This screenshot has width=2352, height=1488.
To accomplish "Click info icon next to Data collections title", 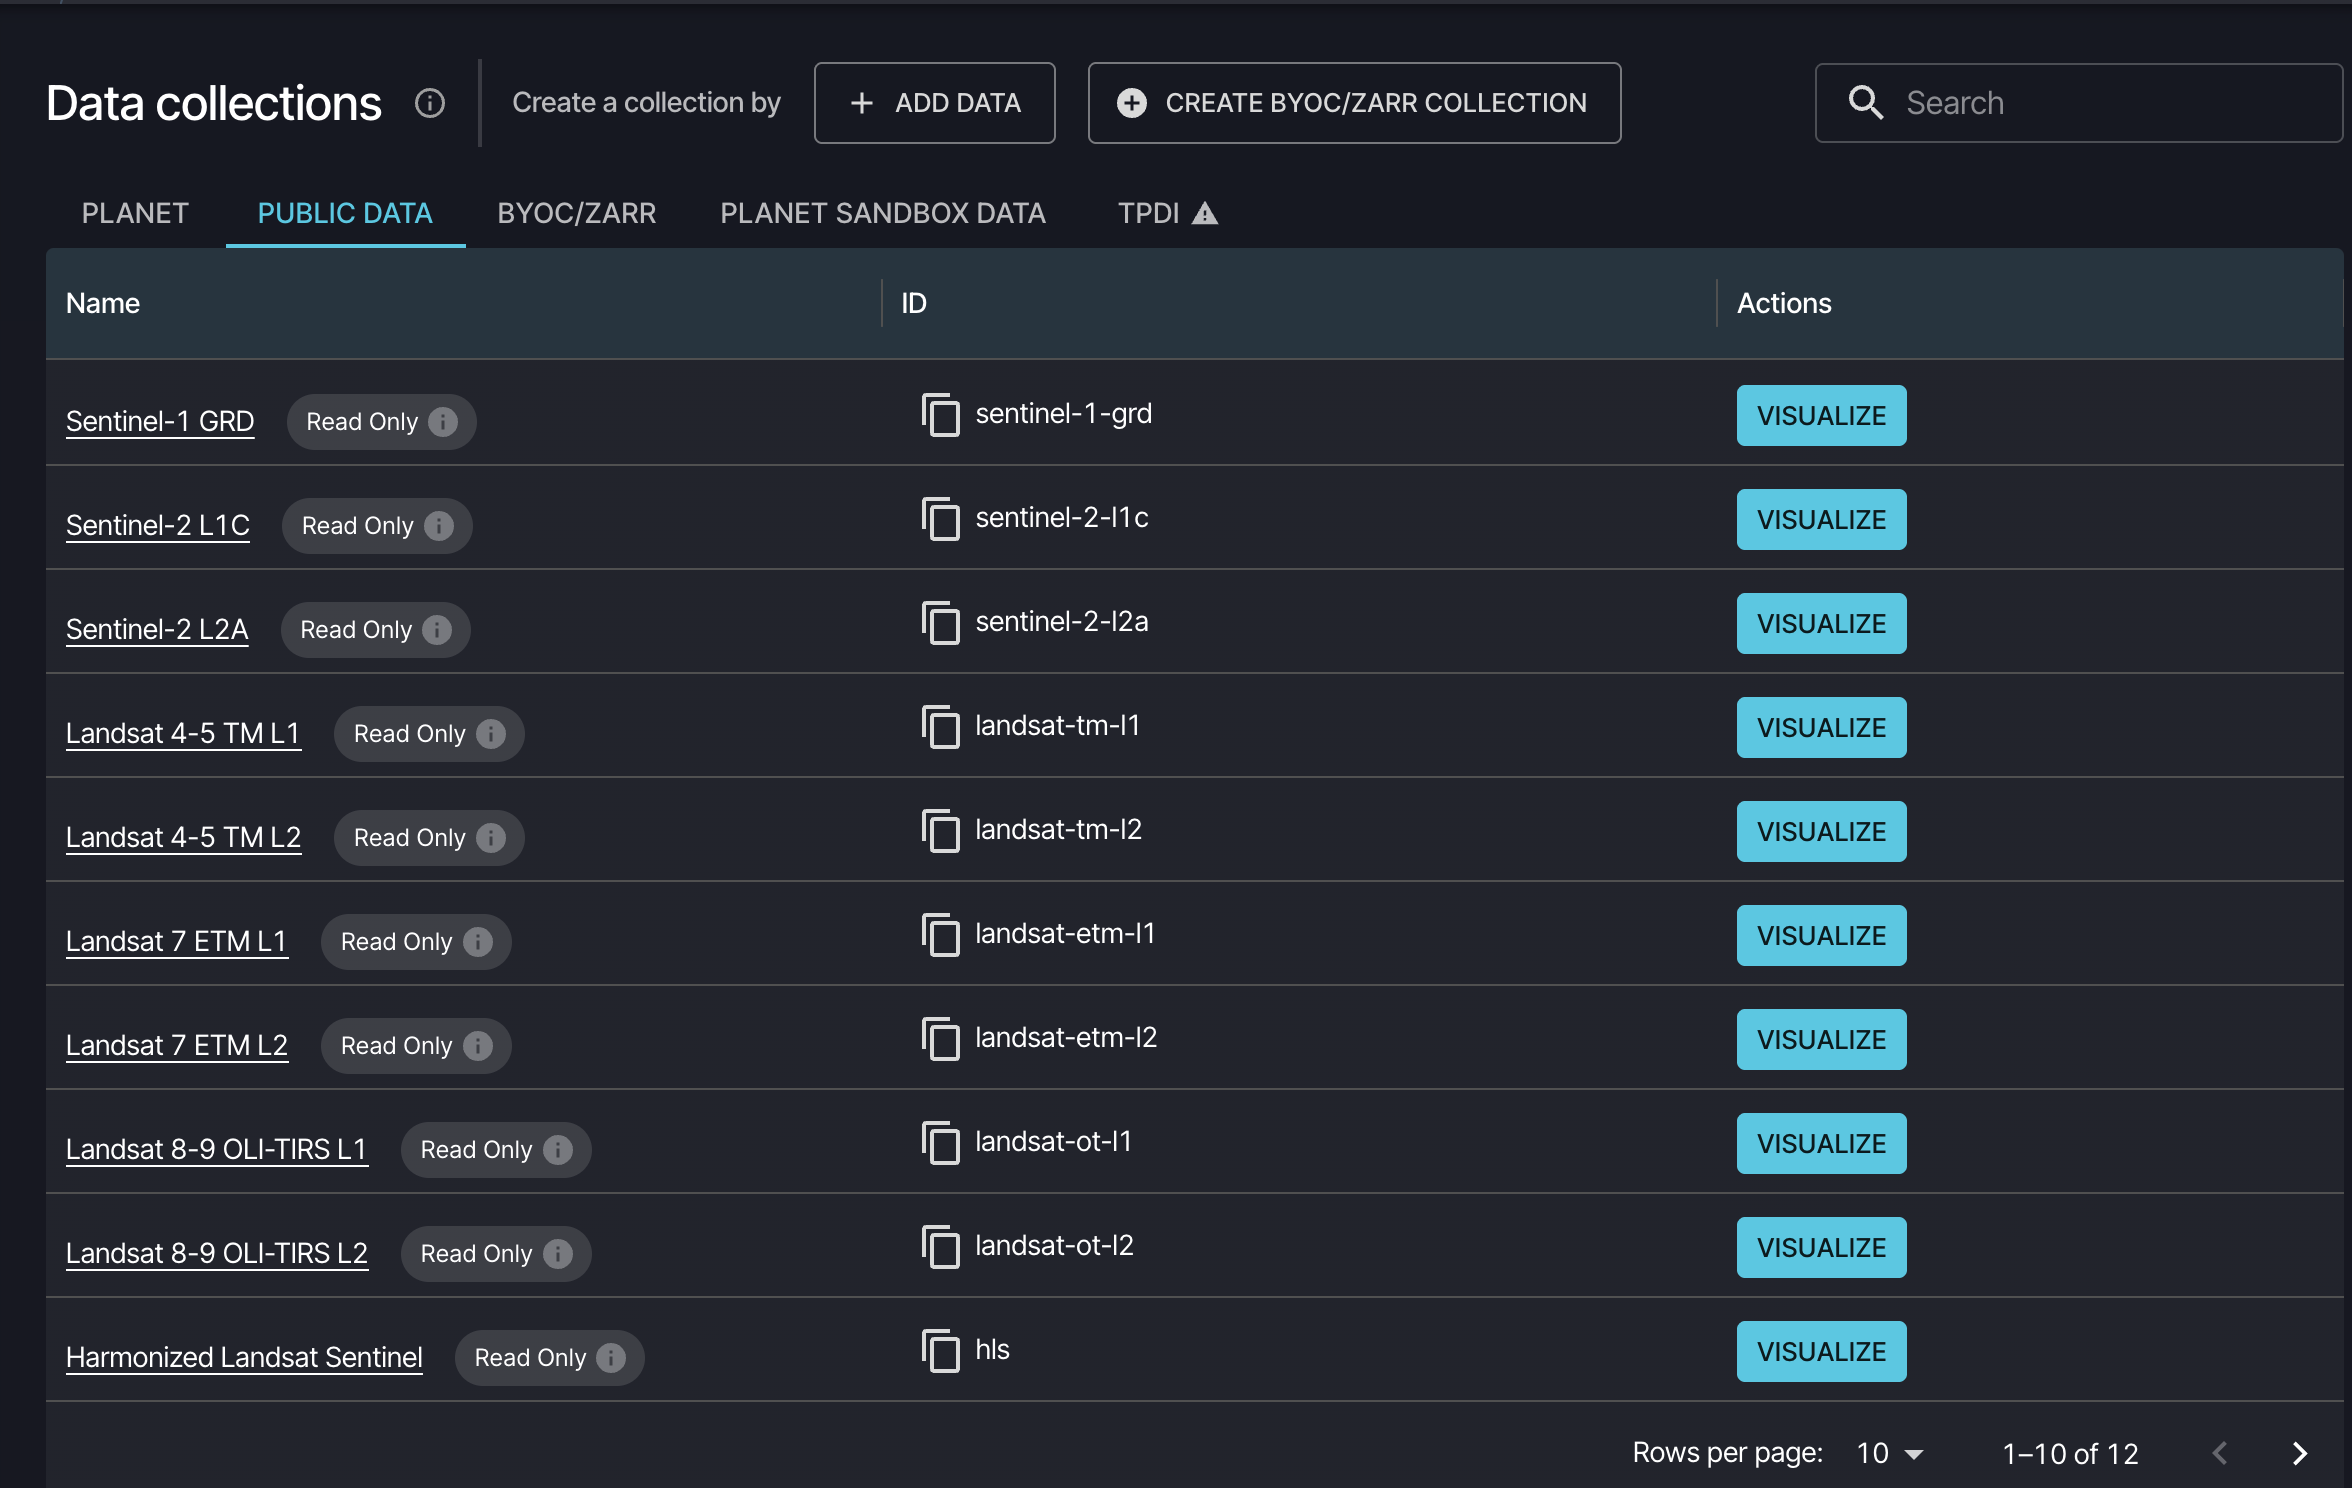I will [430, 103].
